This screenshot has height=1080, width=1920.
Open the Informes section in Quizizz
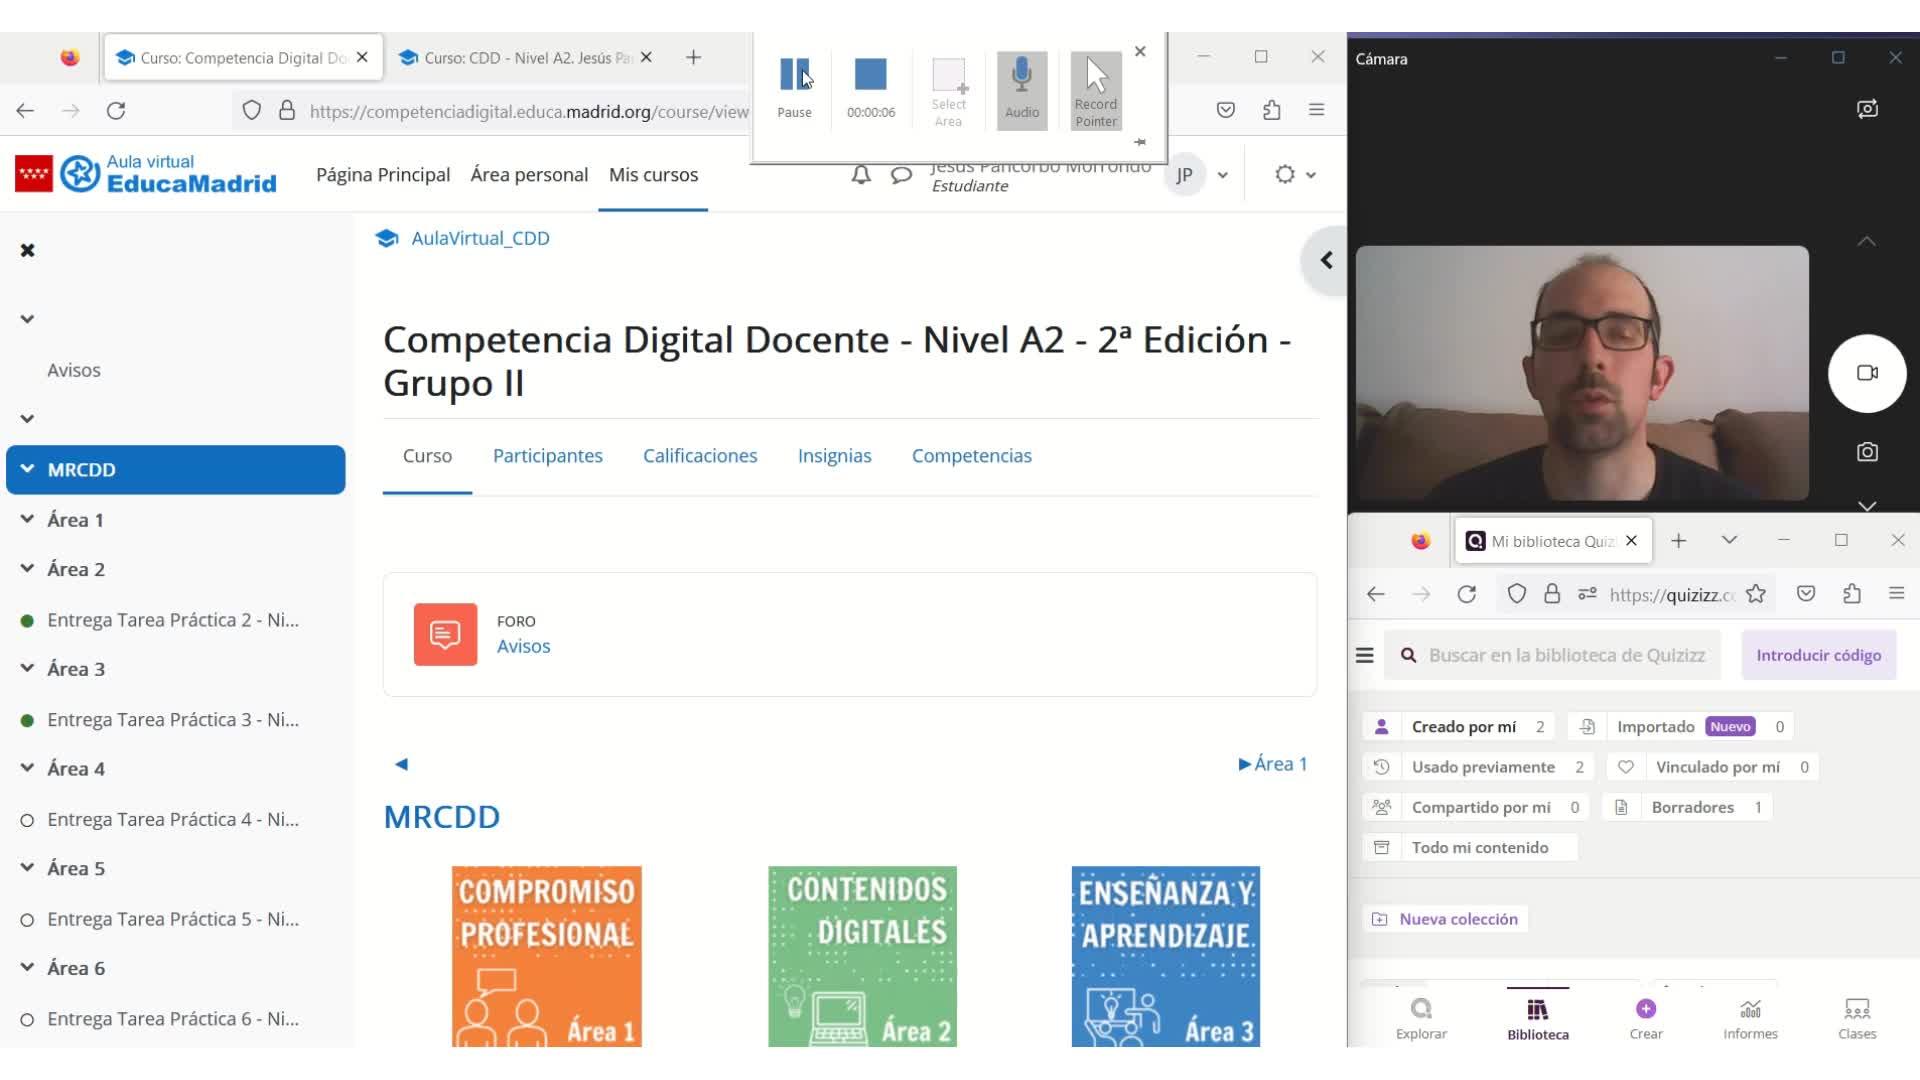coord(1749,1017)
